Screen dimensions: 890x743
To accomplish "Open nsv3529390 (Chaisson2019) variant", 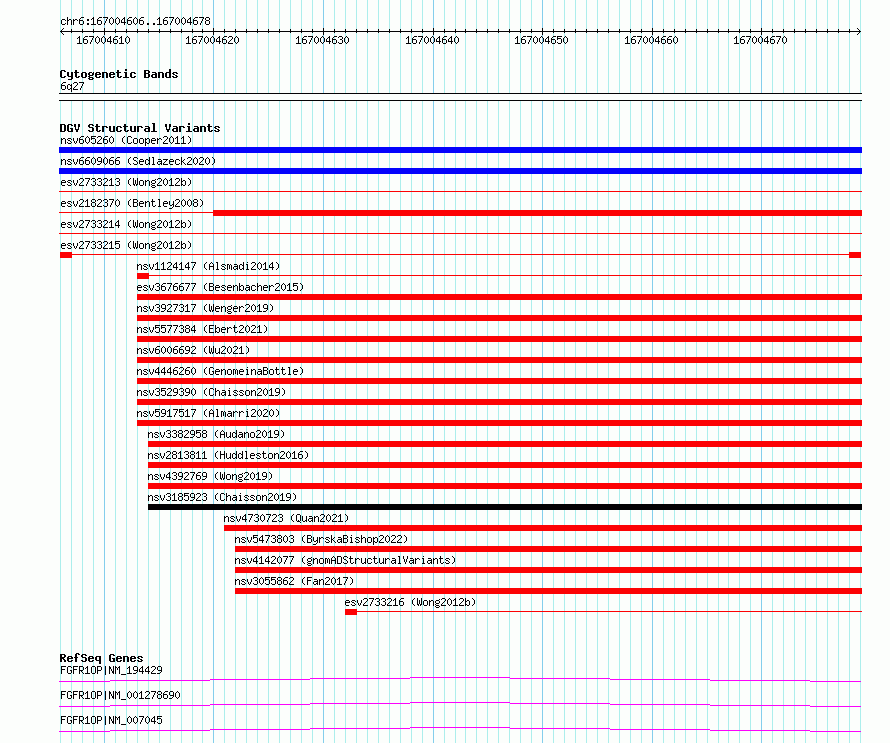I will pos(211,392).
